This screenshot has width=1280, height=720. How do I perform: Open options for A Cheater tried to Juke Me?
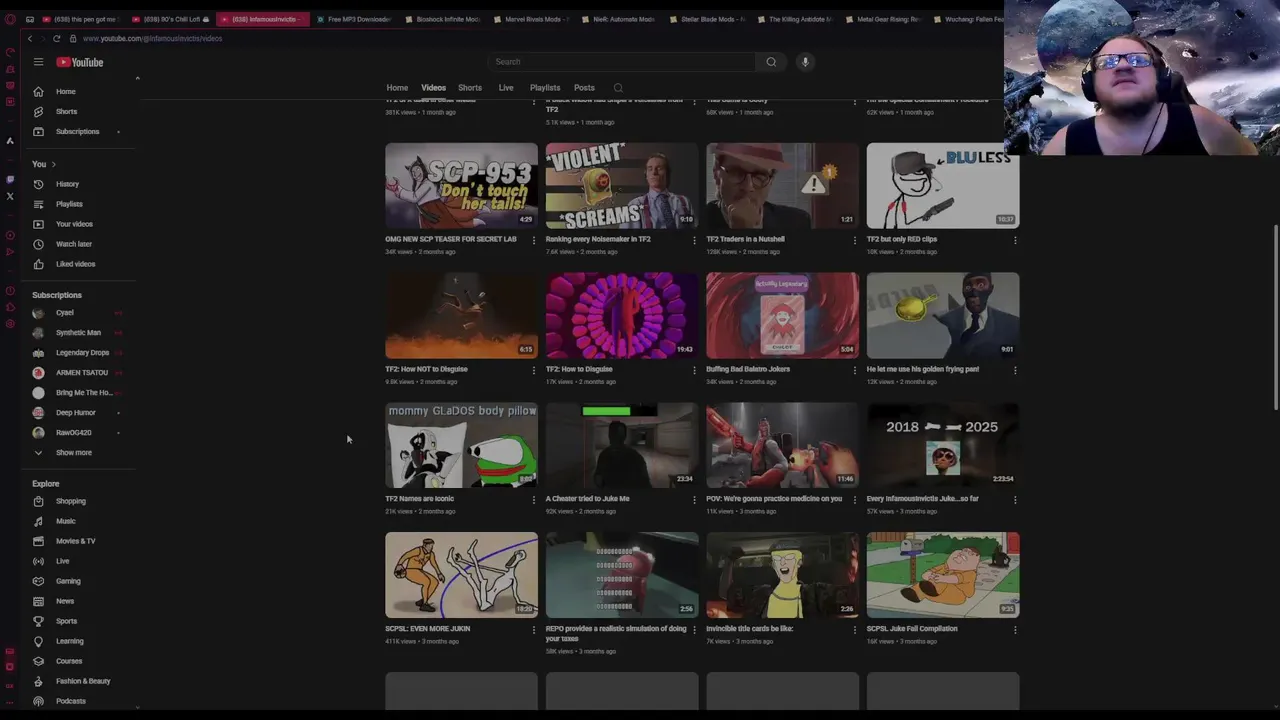[x=694, y=500]
